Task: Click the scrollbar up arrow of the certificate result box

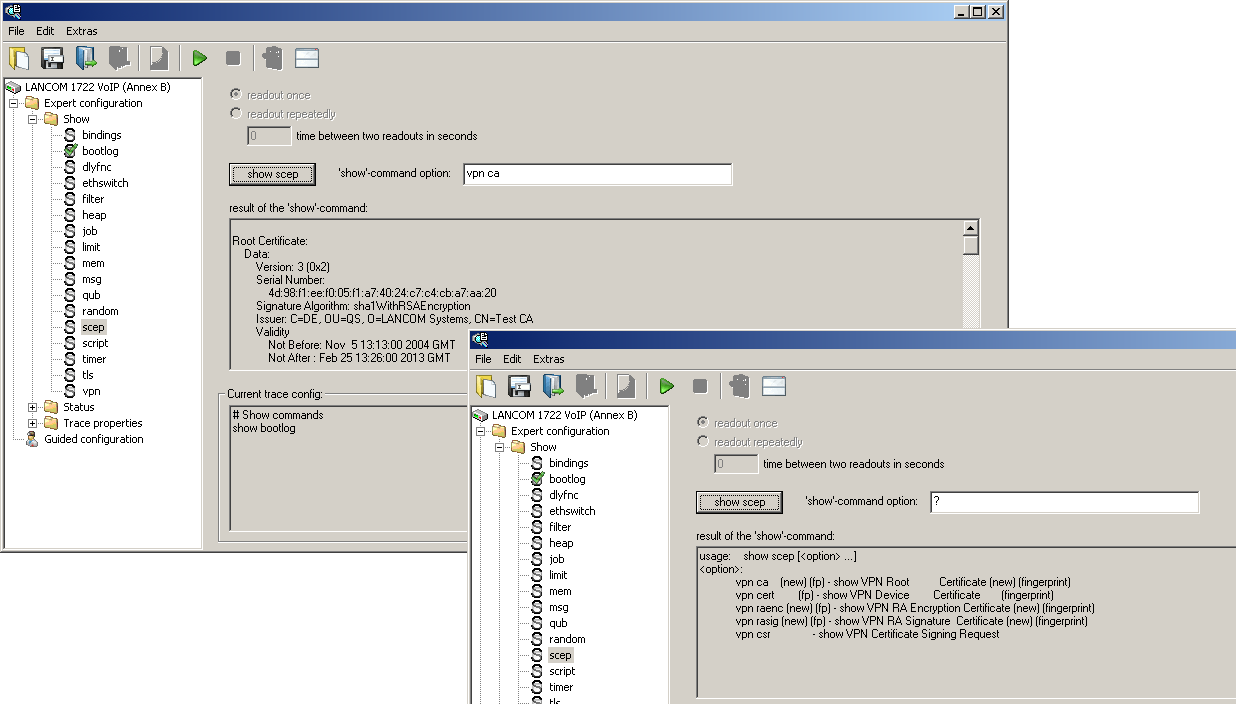Action: tap(970, 227)
